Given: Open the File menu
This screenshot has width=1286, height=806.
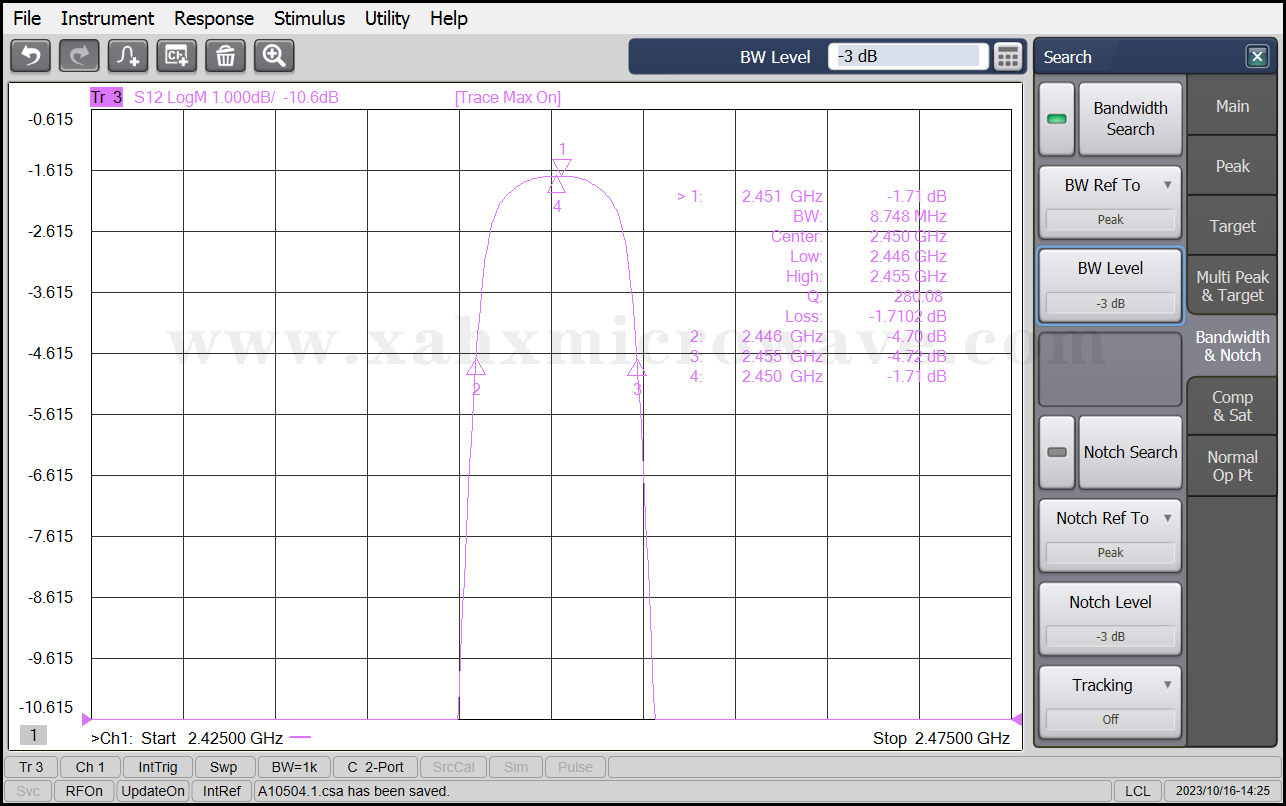Looking at the screenshot, I should tap(27, 18).
